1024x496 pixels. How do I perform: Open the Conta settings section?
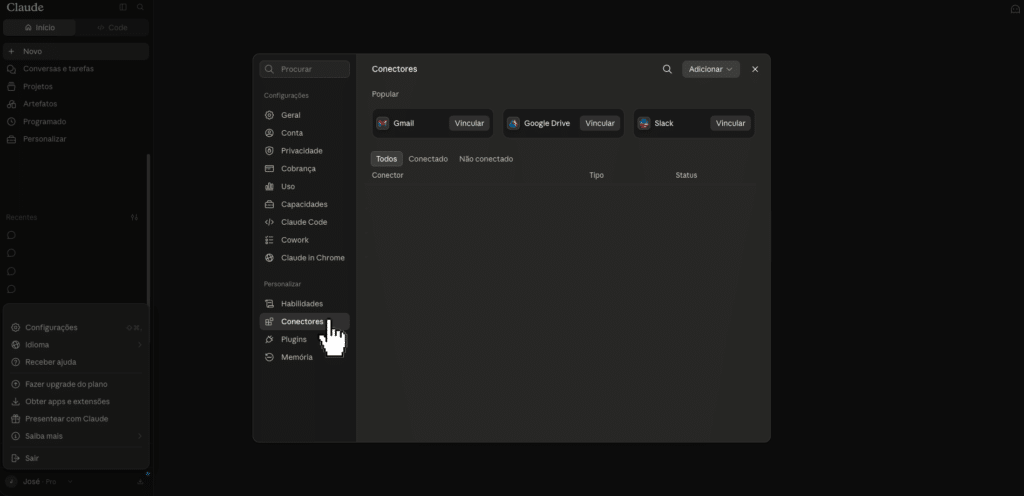point(304,133)
